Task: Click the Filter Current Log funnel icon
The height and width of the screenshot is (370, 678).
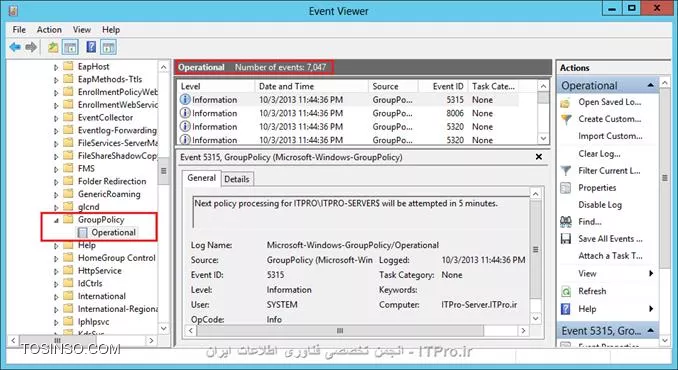Action: pos(566,171)
